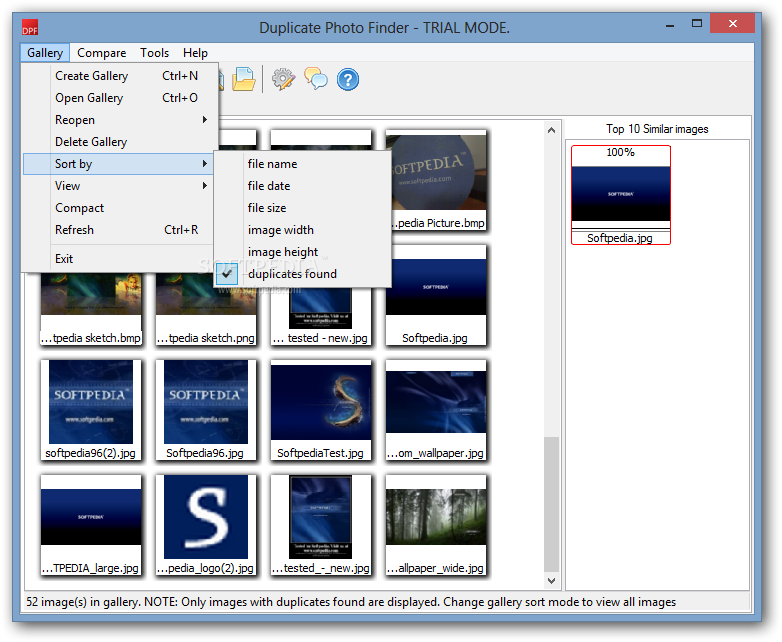Click the Top 10 Similar images header
The height and width of the screenshot is (642, 782).
[x=657, y=129]
